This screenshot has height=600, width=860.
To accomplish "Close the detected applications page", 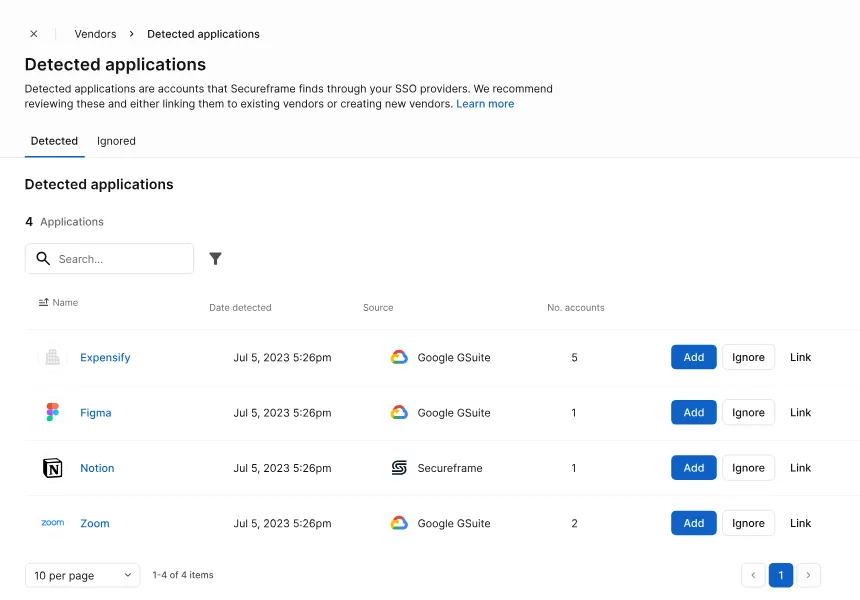I will click(x=34, y=34).
